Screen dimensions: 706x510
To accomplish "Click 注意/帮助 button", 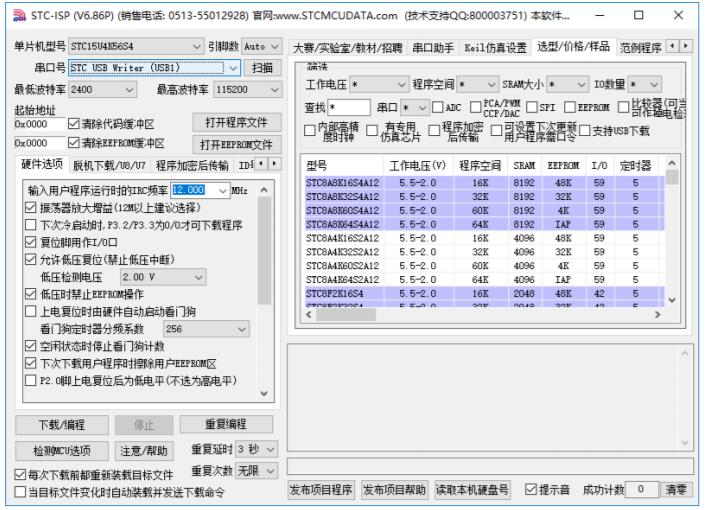I will (144, 450).
